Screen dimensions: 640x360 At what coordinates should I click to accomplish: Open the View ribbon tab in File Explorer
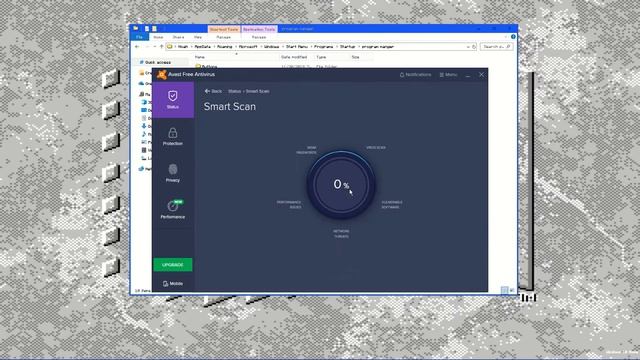pyautogui.click(x=198, y=37)
